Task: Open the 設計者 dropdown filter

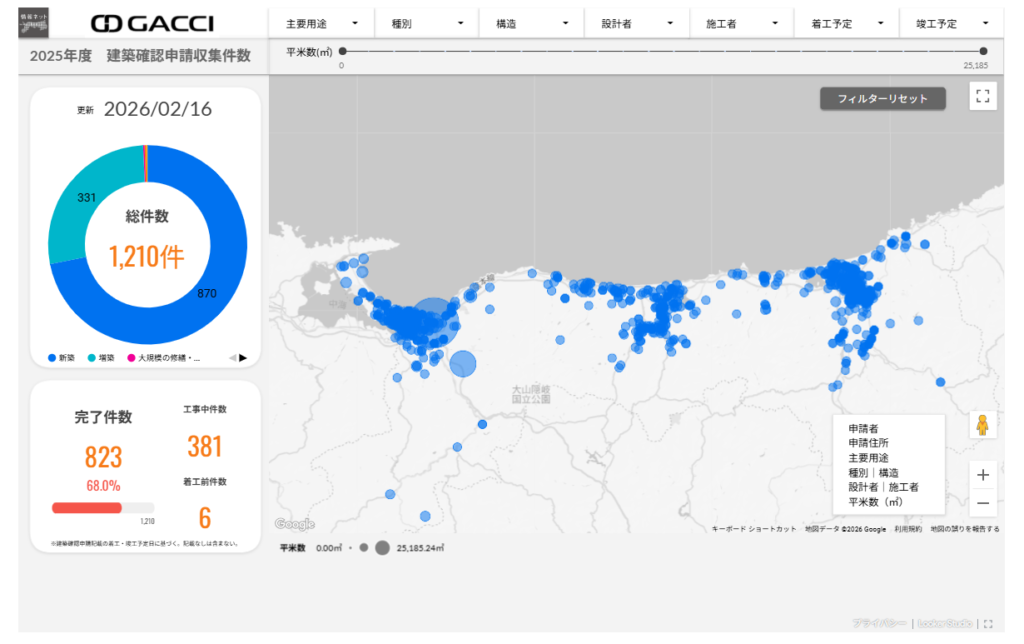Action: click(637, 23)
